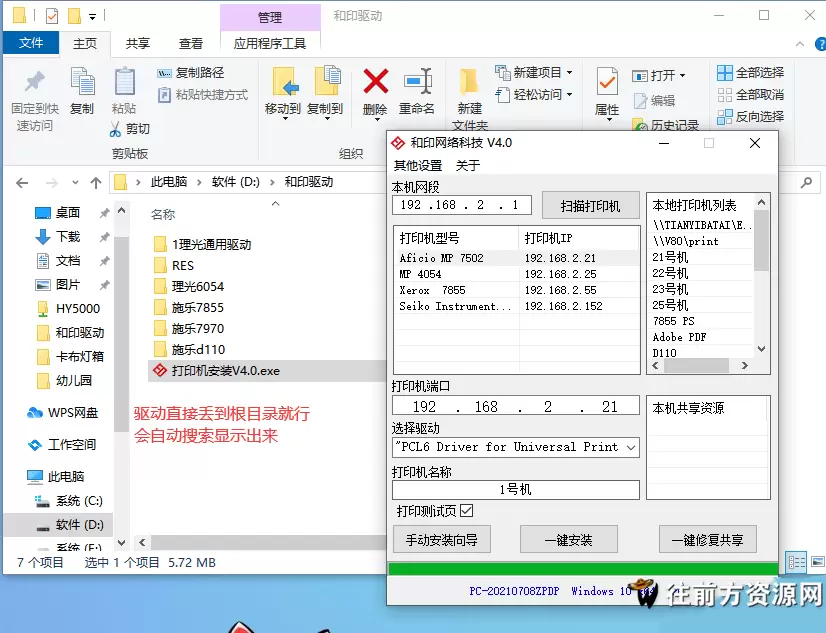The height and width of the screenshot is (633, 826).
Task: Click the search magnifier icon in Explorer
Action: (x=806, y=183)
